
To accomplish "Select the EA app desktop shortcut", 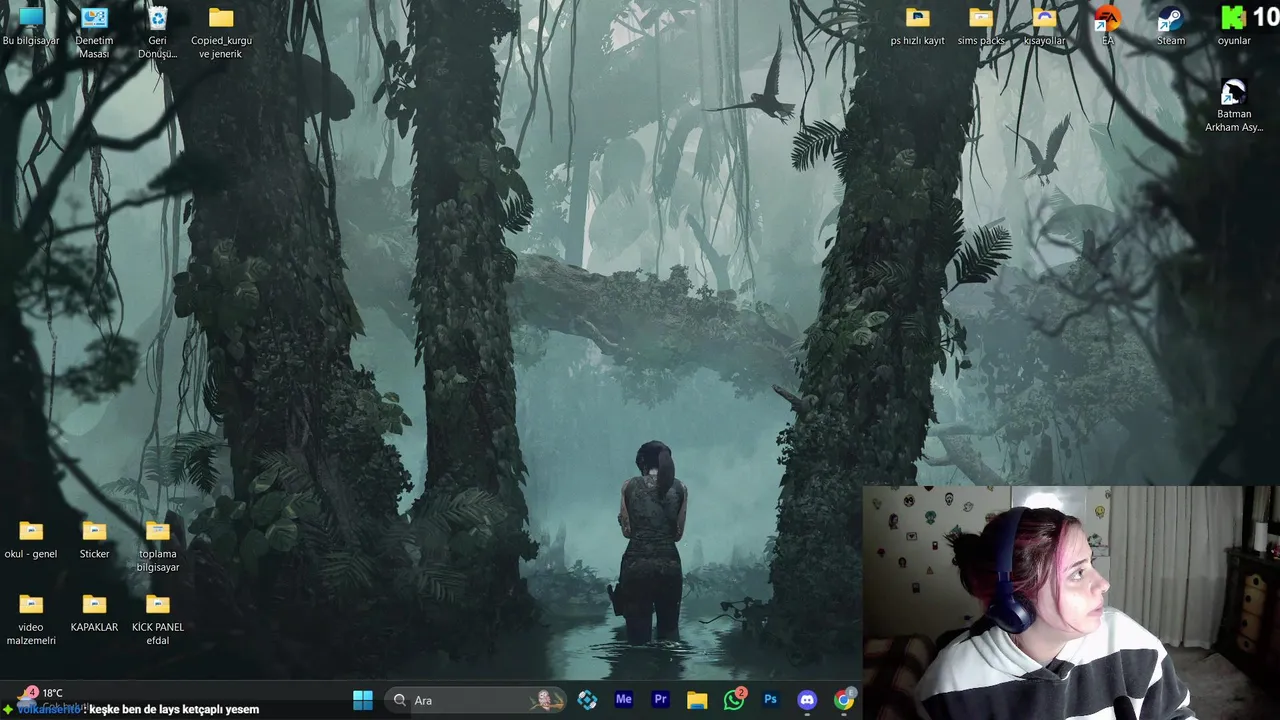I will point(1107,27).
